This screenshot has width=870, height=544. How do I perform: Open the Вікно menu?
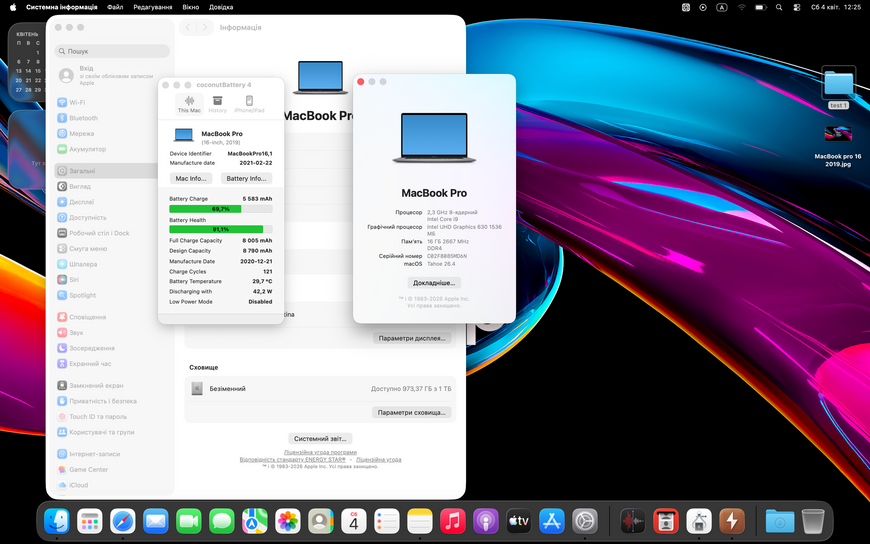[x=190, y=7]
